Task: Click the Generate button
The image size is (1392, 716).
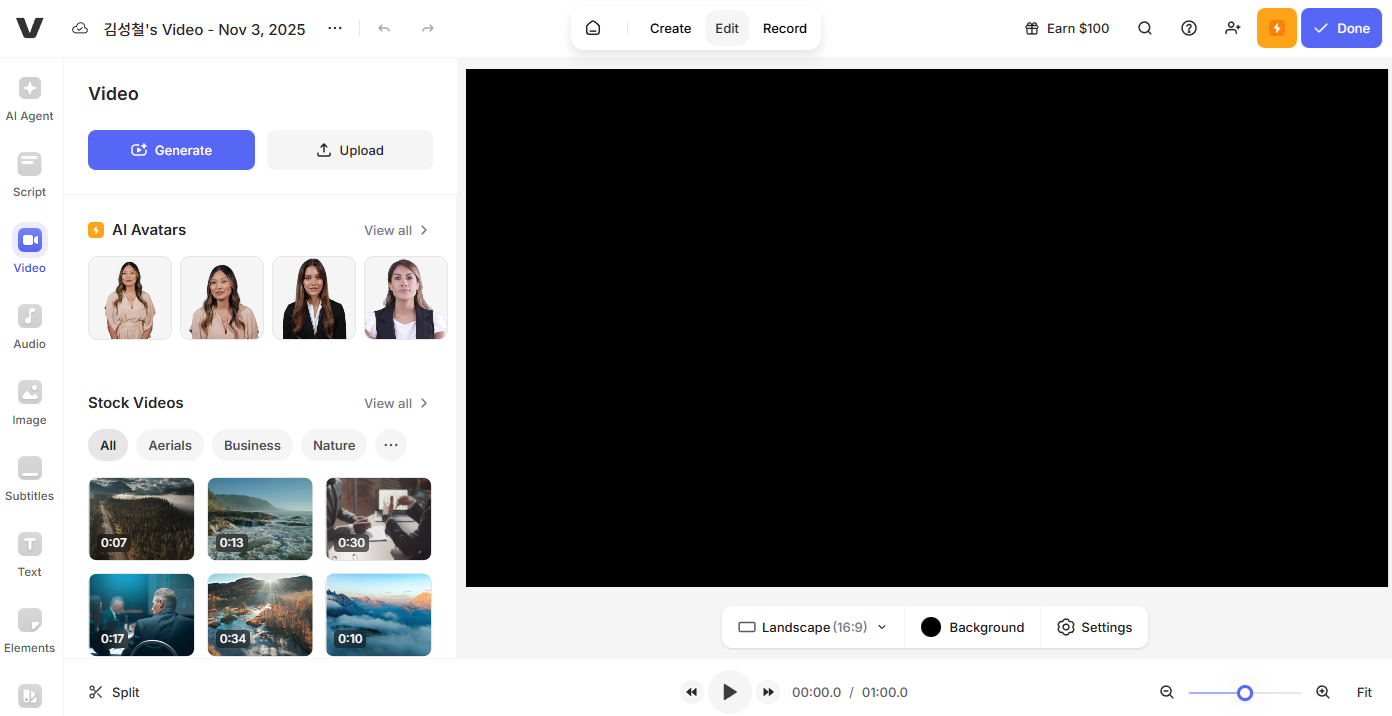Action: (171, 150)
